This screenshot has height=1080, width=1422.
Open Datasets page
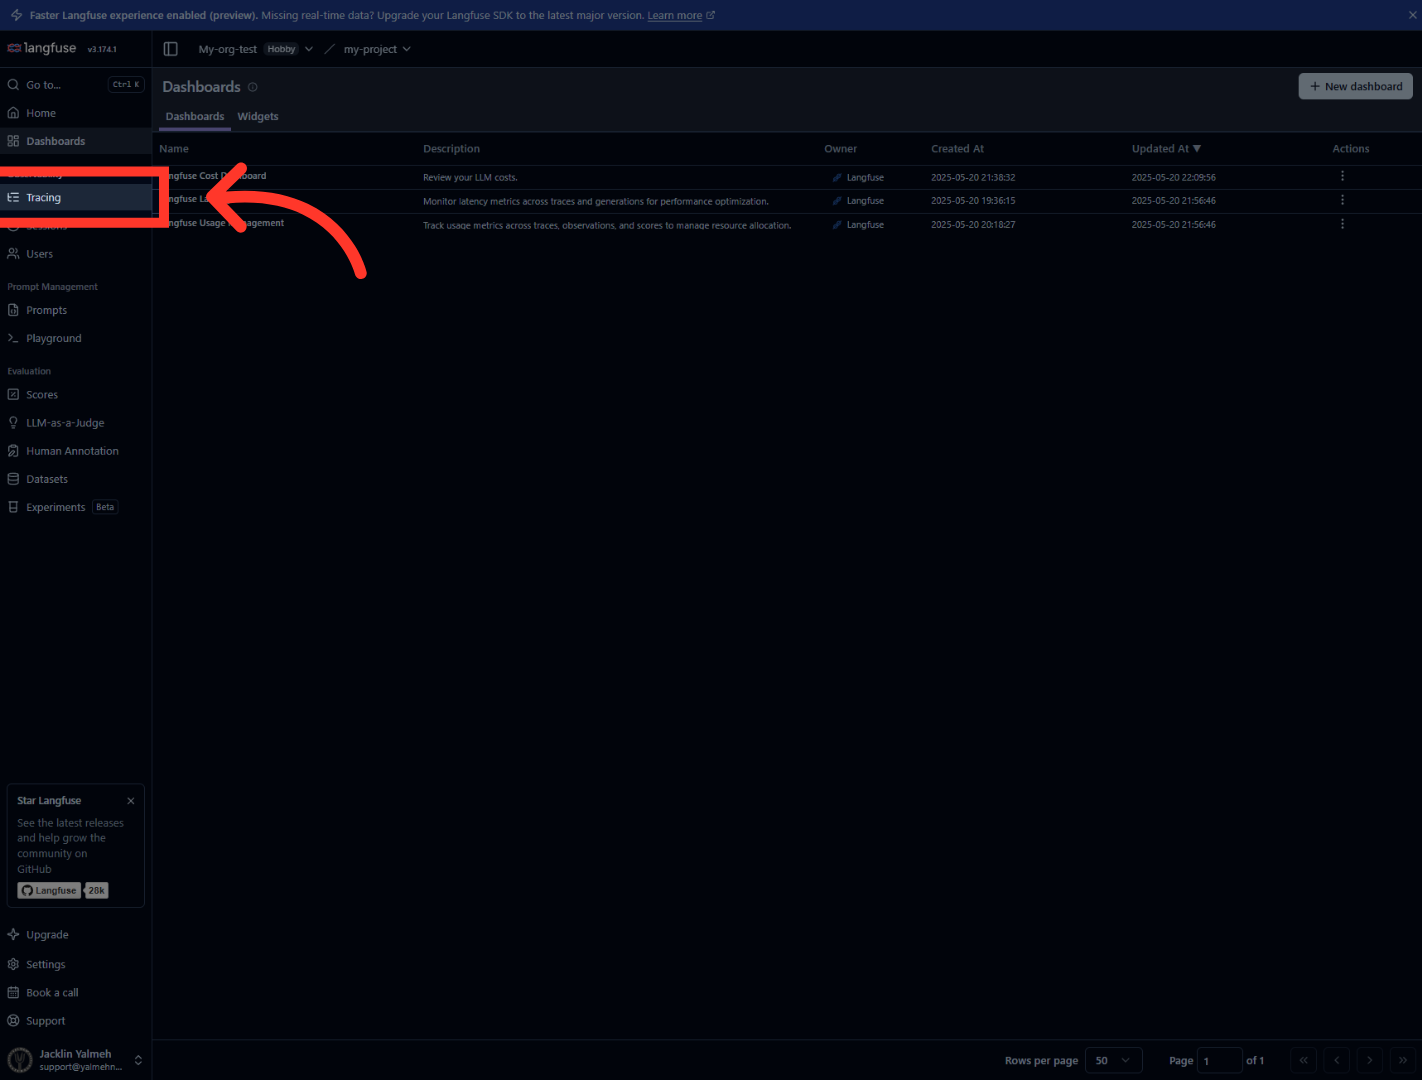coord(76,479)
